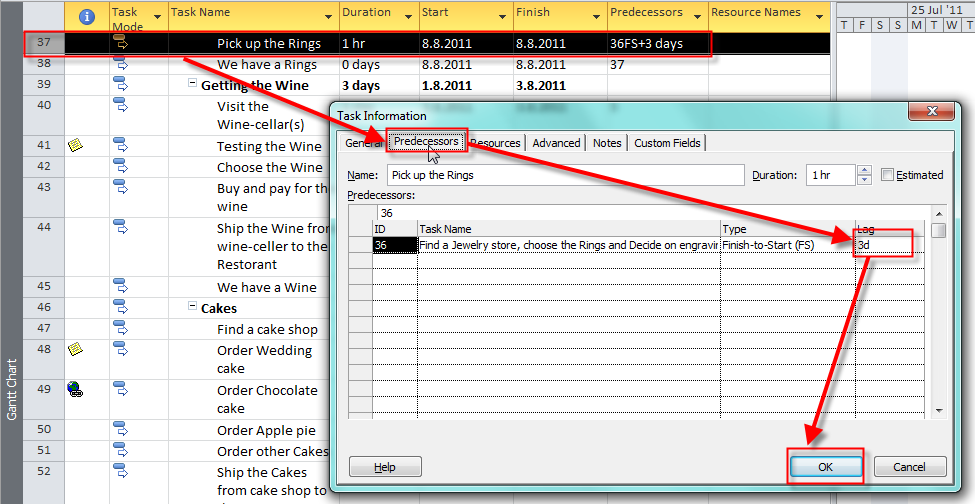
Task: Click the Cancel button in the dialog
Action: click(x=909, y=467)
